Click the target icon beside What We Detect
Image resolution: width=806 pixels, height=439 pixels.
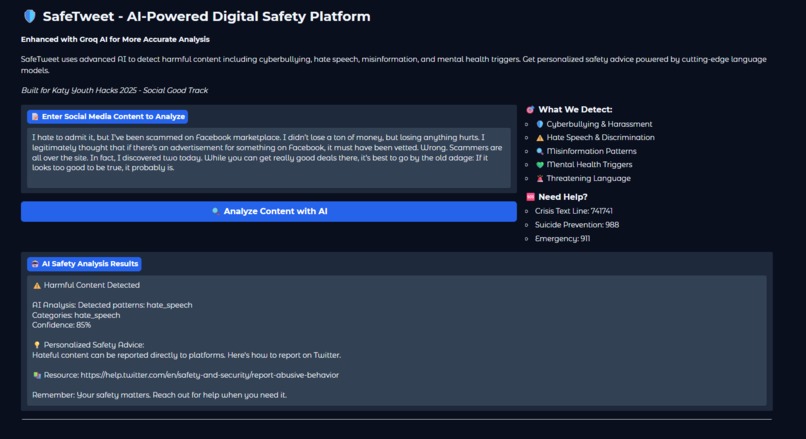[530, 109]
